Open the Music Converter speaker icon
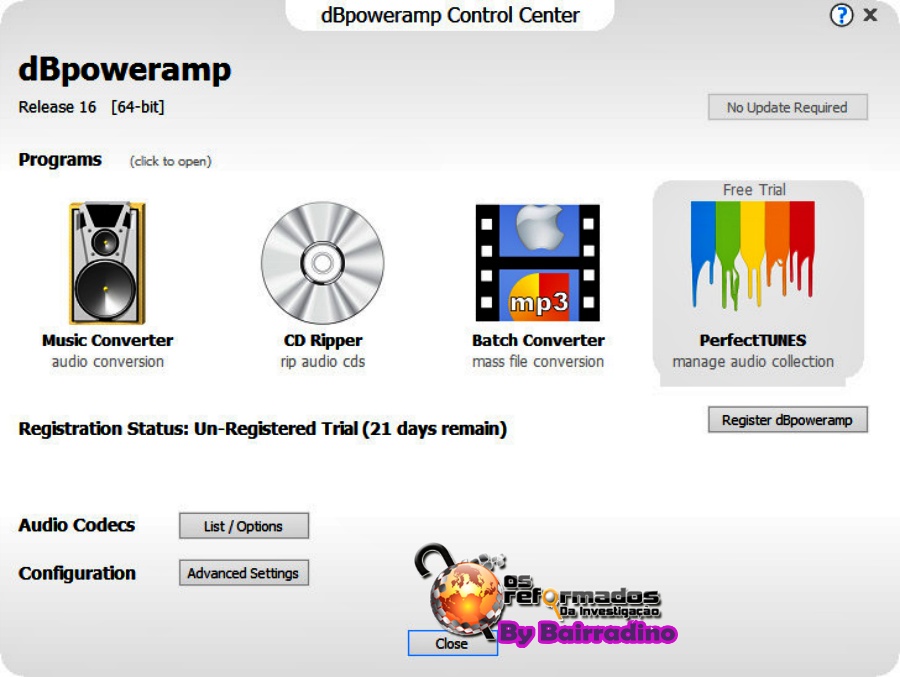 (107, 263)
